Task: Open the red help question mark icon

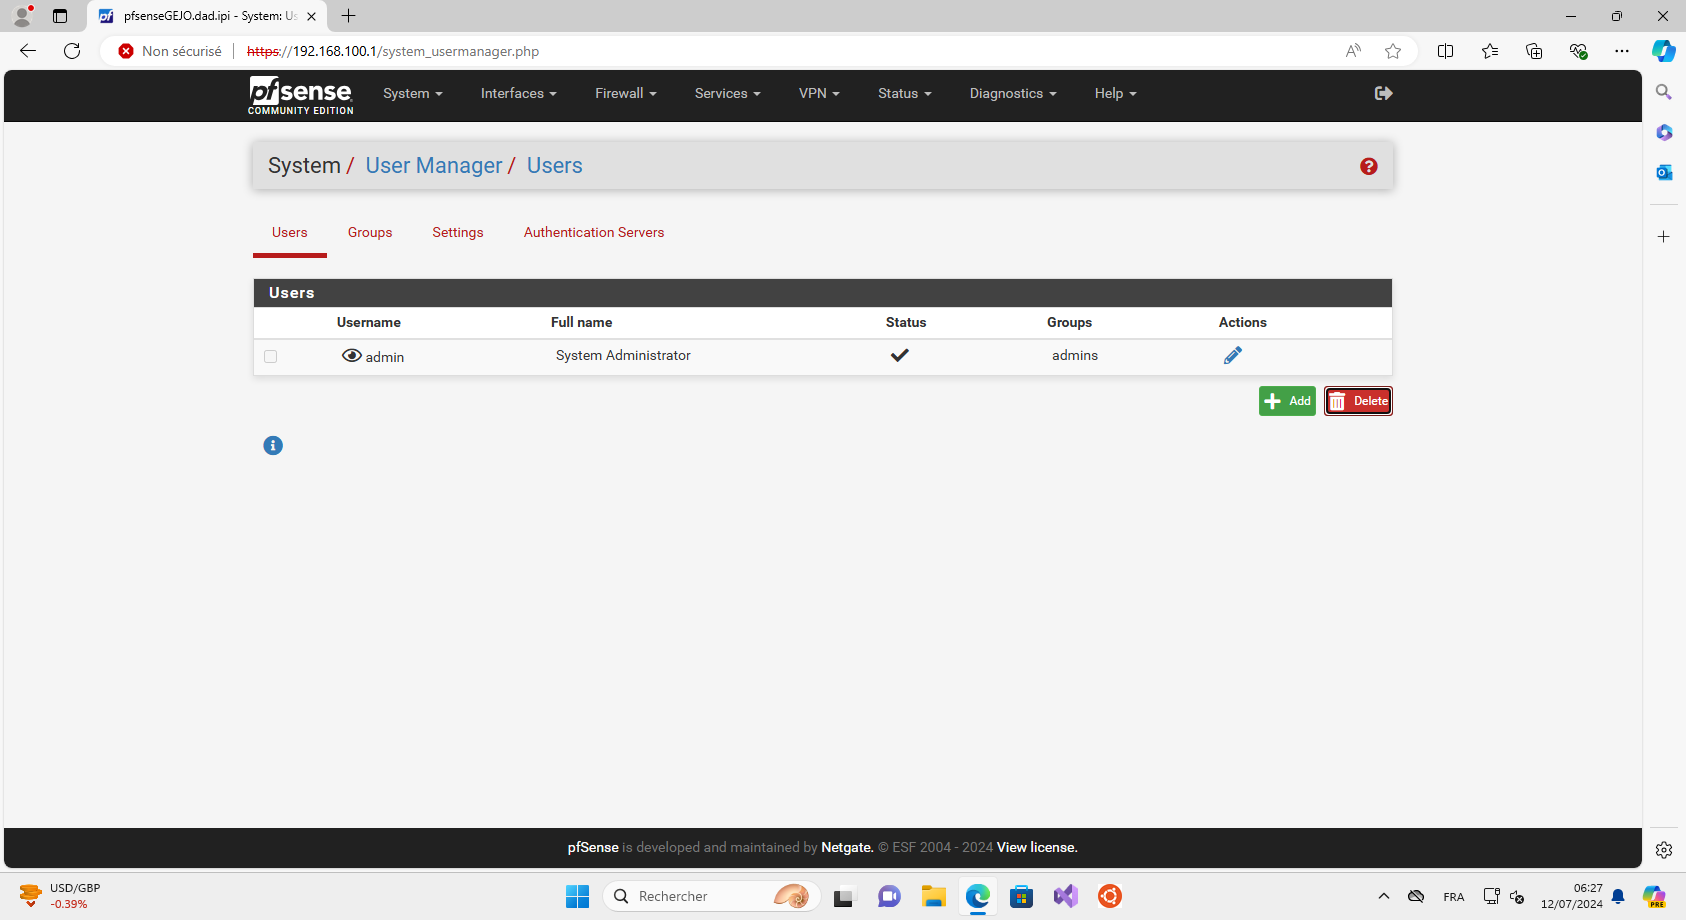Action: [1369, 166]
